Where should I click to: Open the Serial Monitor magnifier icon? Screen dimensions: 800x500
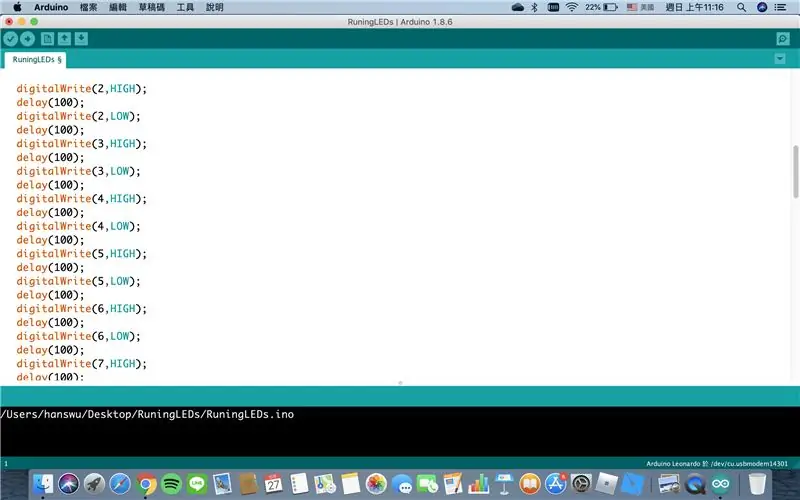coord(783,39)
